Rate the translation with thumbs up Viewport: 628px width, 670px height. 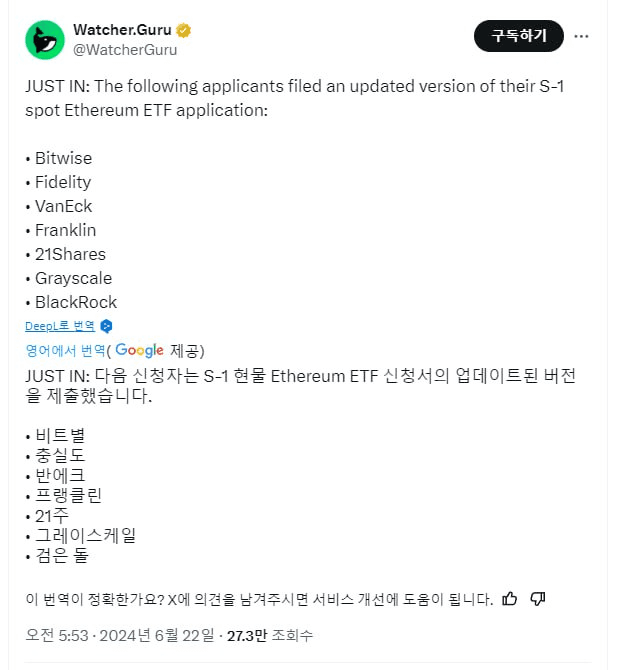click(509, 599)
